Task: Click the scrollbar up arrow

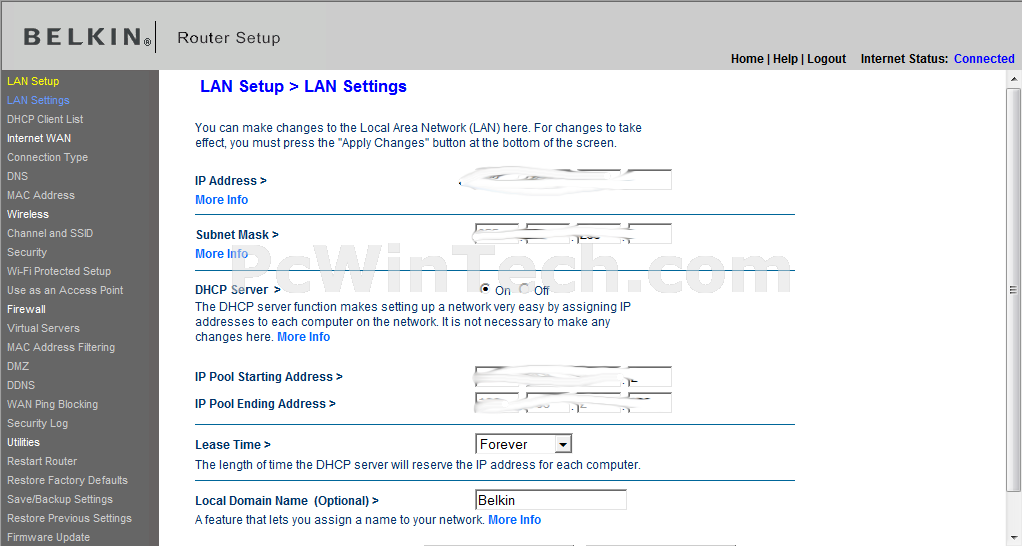Action: pyautogui.click(x=1014, y=79)
